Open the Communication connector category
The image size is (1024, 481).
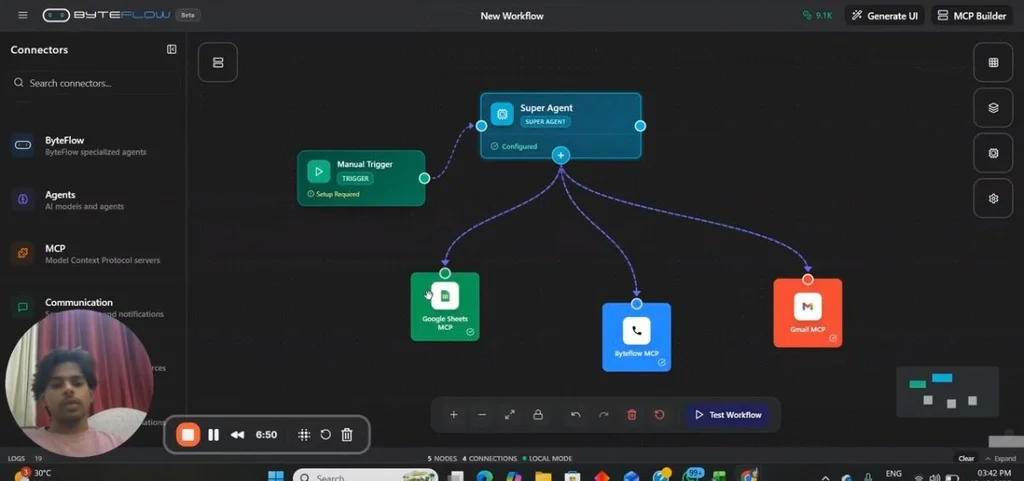pos(95,307)
